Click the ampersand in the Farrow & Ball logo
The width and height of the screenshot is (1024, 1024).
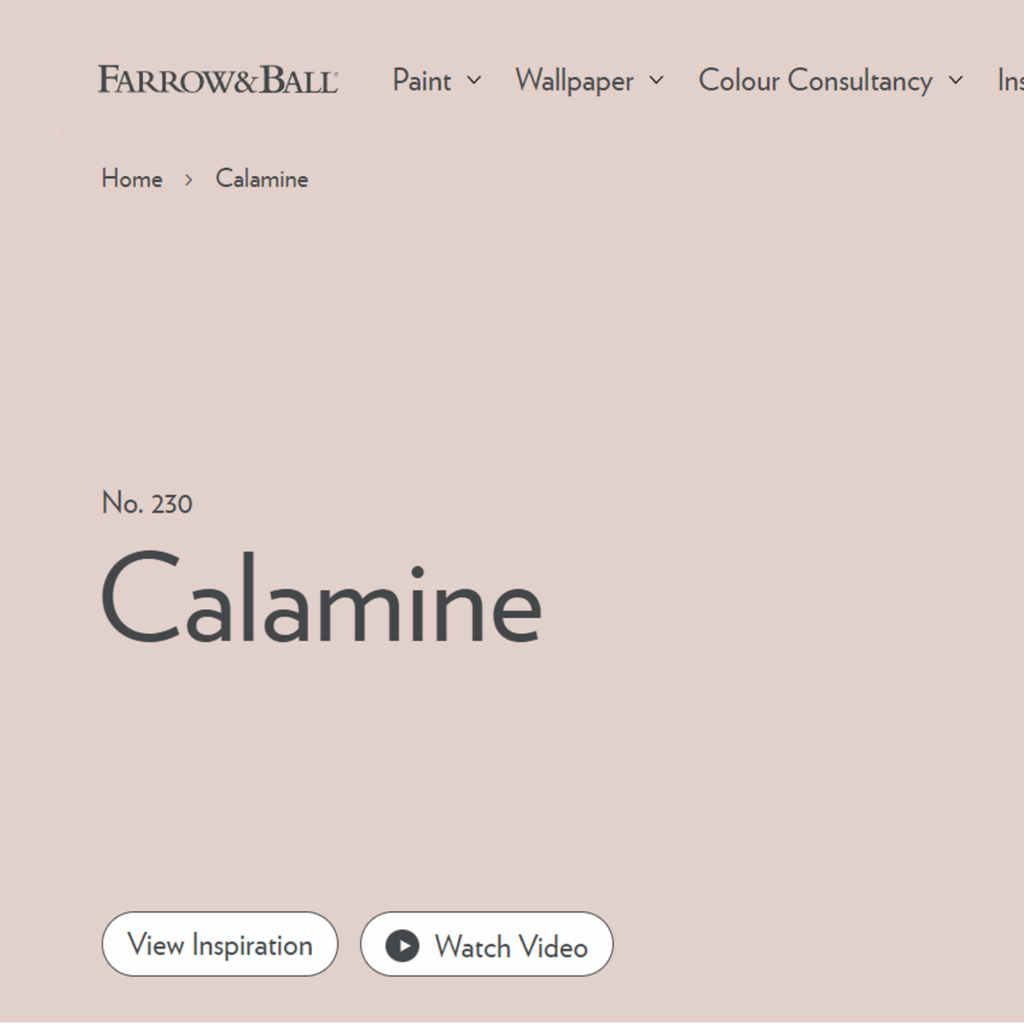pos(247,80)
